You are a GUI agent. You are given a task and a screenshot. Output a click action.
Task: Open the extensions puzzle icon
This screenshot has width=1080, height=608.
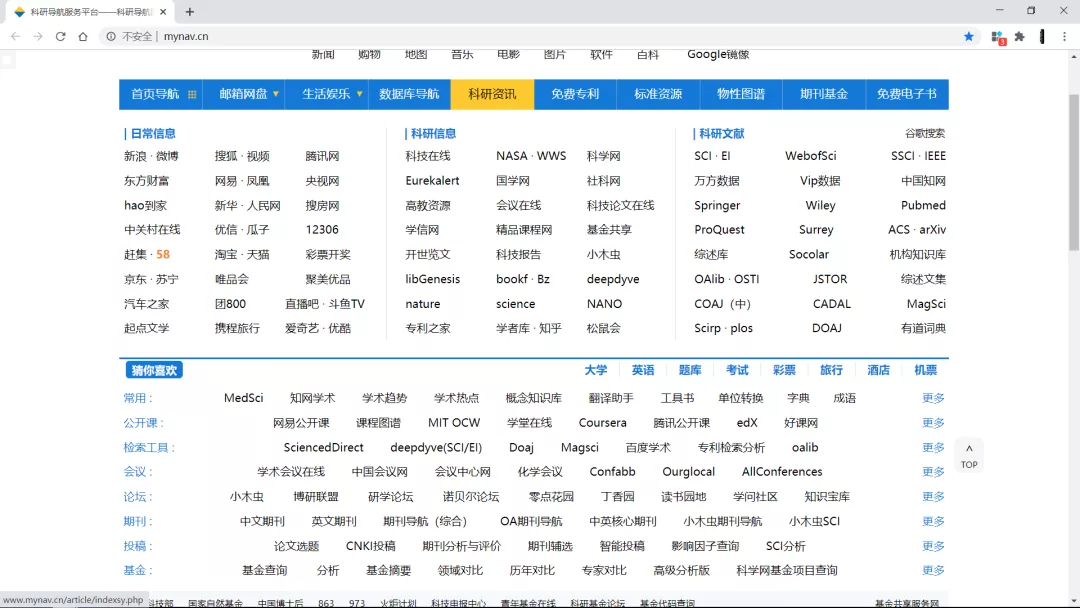coord(1019,36)
